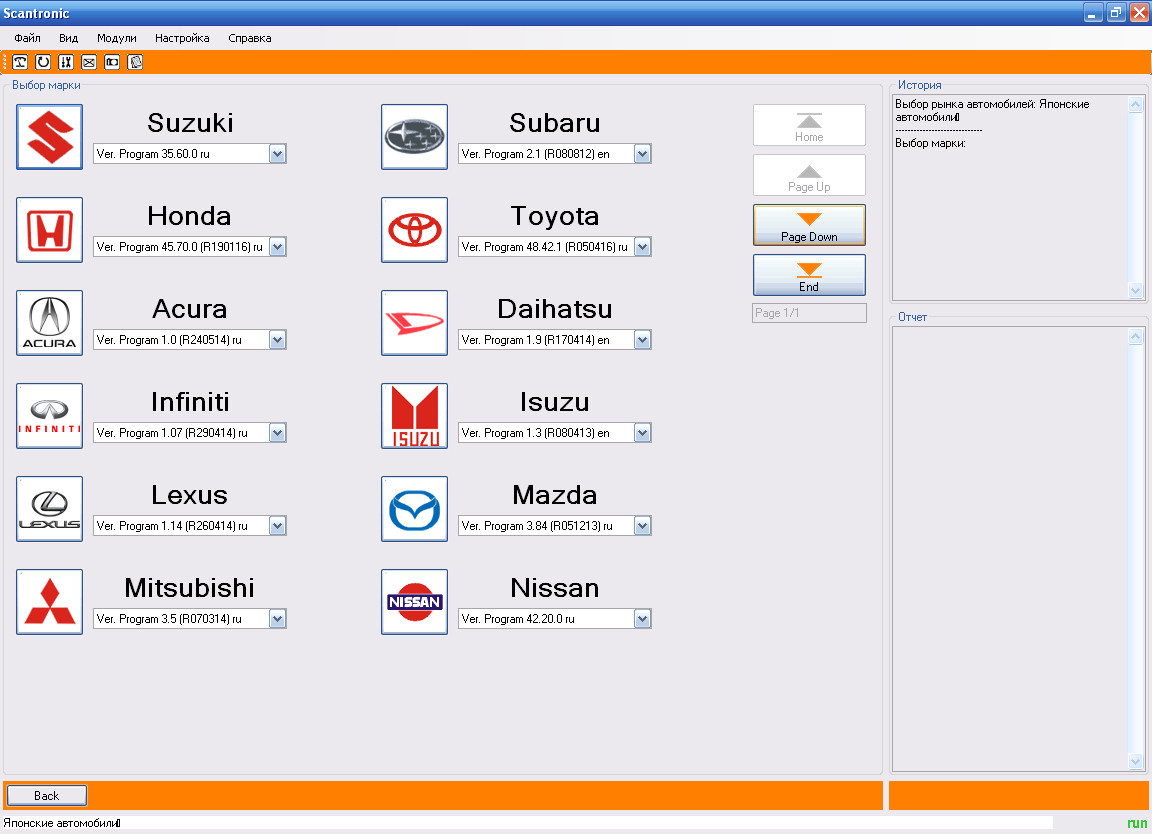Click the Infiniti brand name

click(190, 402)
